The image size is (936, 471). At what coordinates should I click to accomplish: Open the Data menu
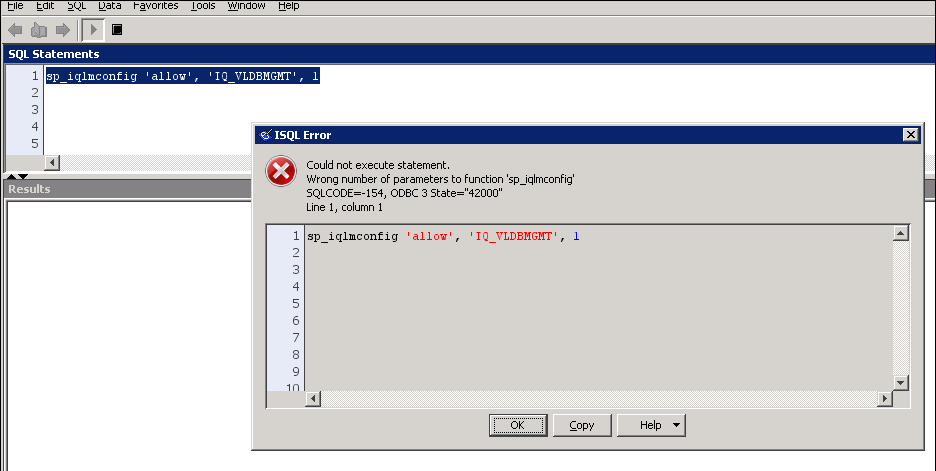click(110, 5)
